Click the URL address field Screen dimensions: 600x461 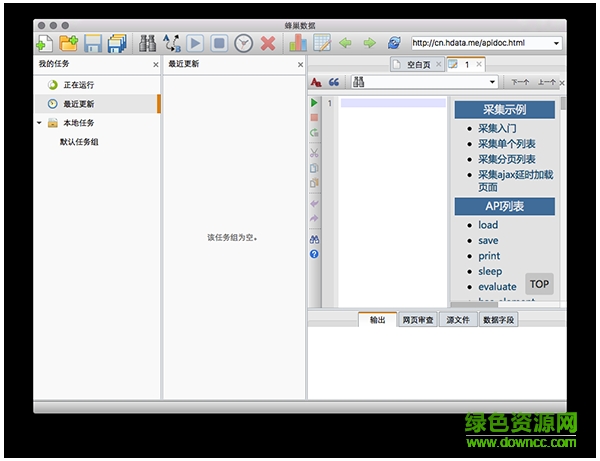[481, 43]
